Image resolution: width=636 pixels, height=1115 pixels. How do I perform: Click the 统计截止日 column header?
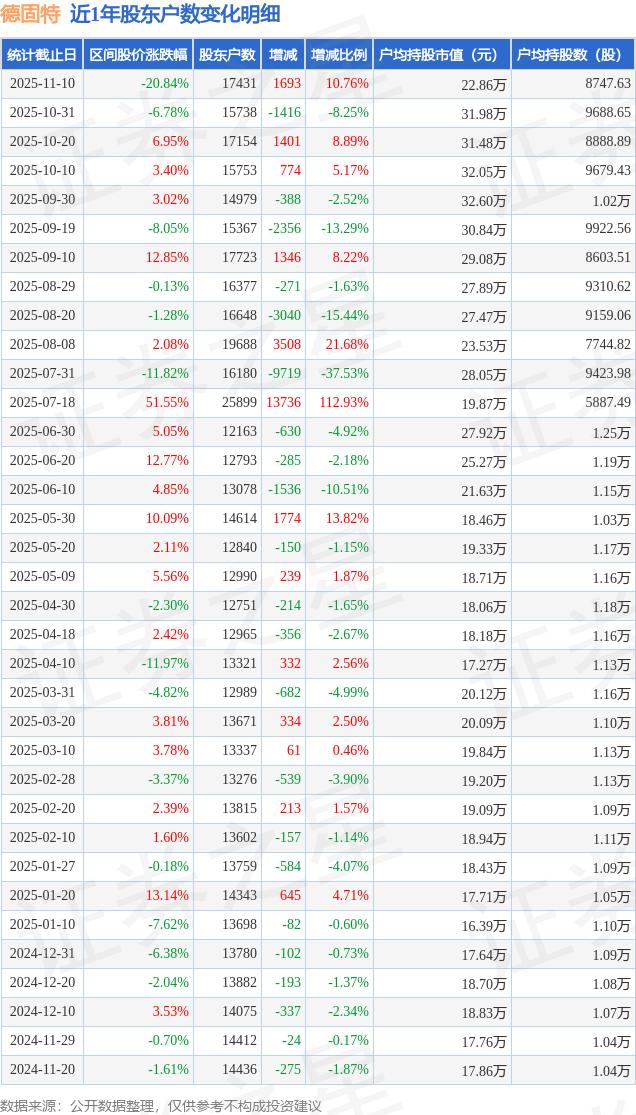coord(42,55)
